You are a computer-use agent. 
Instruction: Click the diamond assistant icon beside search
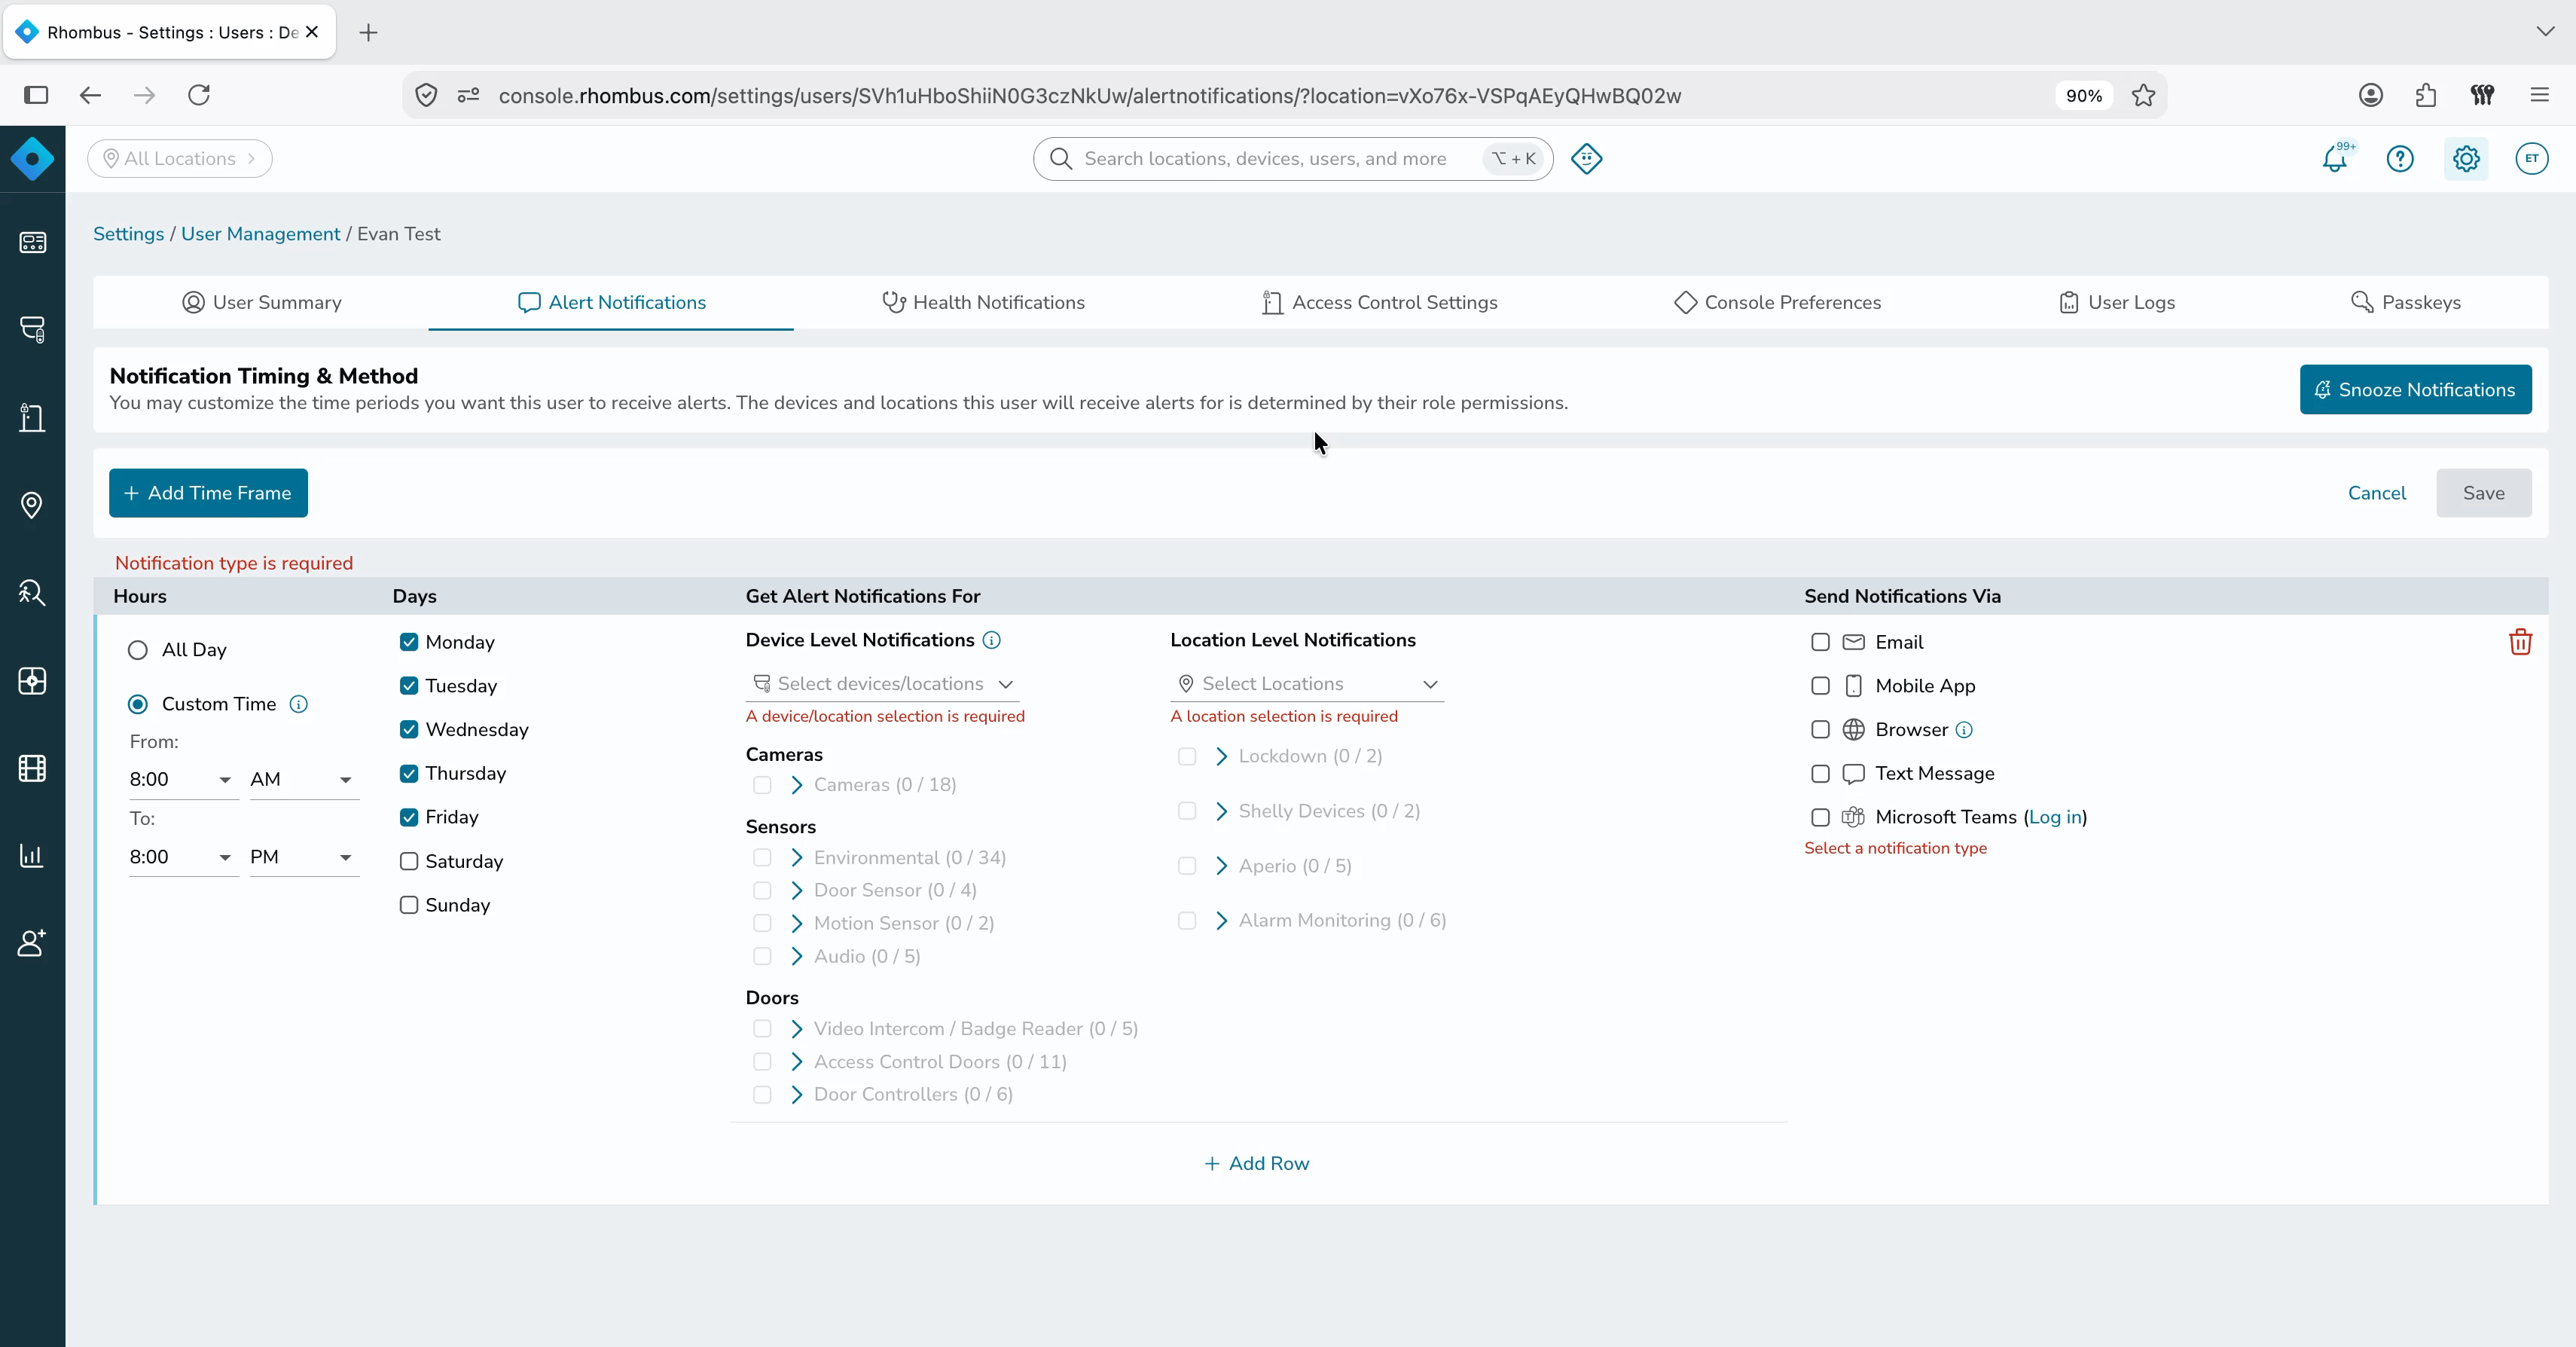[1587, 159]
